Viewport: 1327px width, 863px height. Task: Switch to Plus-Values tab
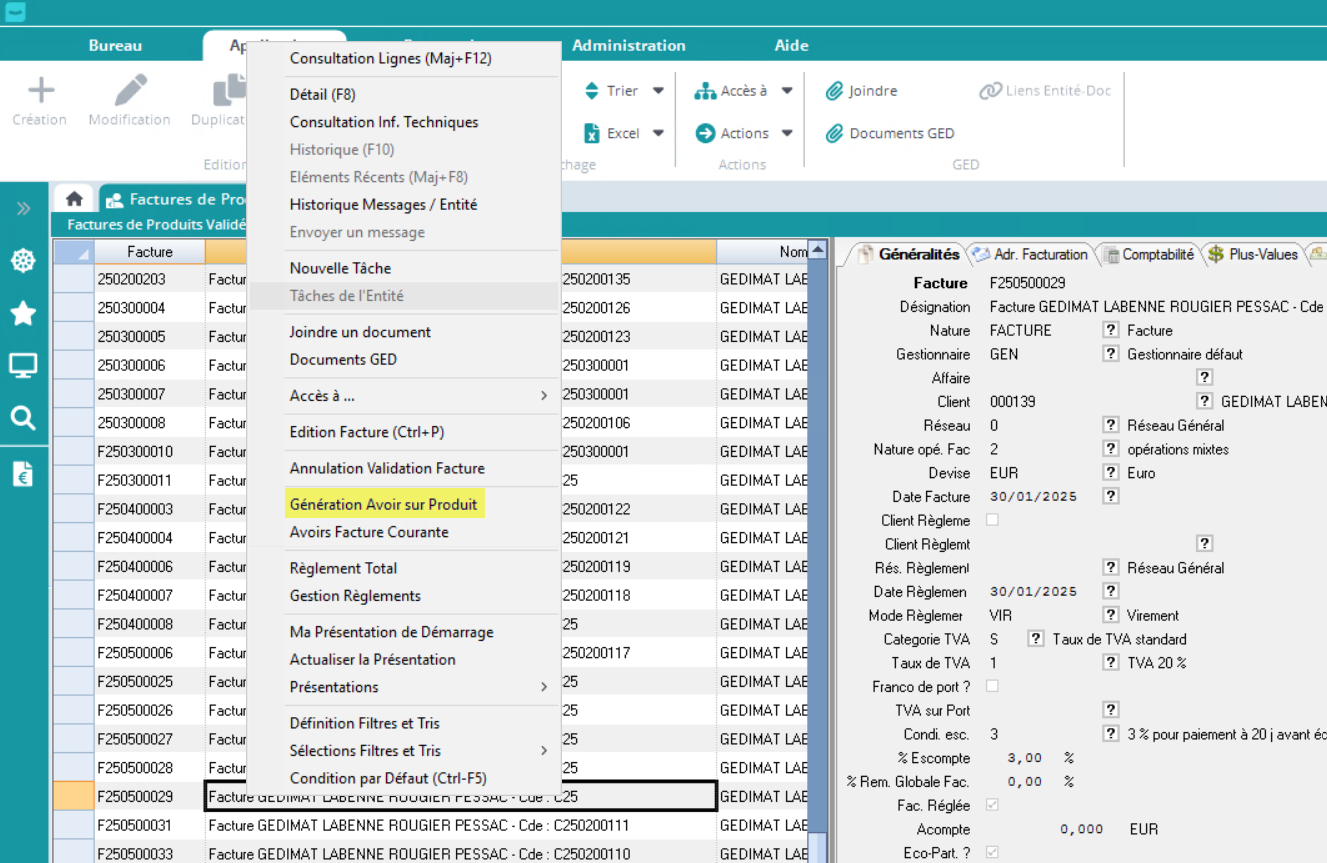pyautogui.click(x=1252, y=254)
